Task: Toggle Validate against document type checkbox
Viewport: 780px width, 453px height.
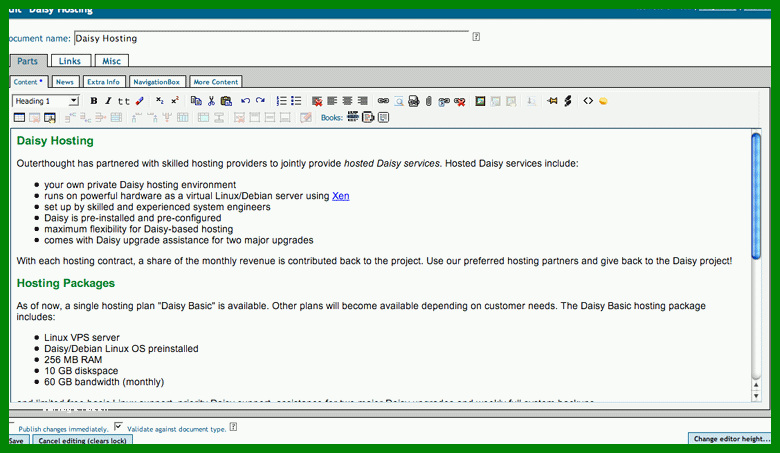Action: (x=118, y=426)
